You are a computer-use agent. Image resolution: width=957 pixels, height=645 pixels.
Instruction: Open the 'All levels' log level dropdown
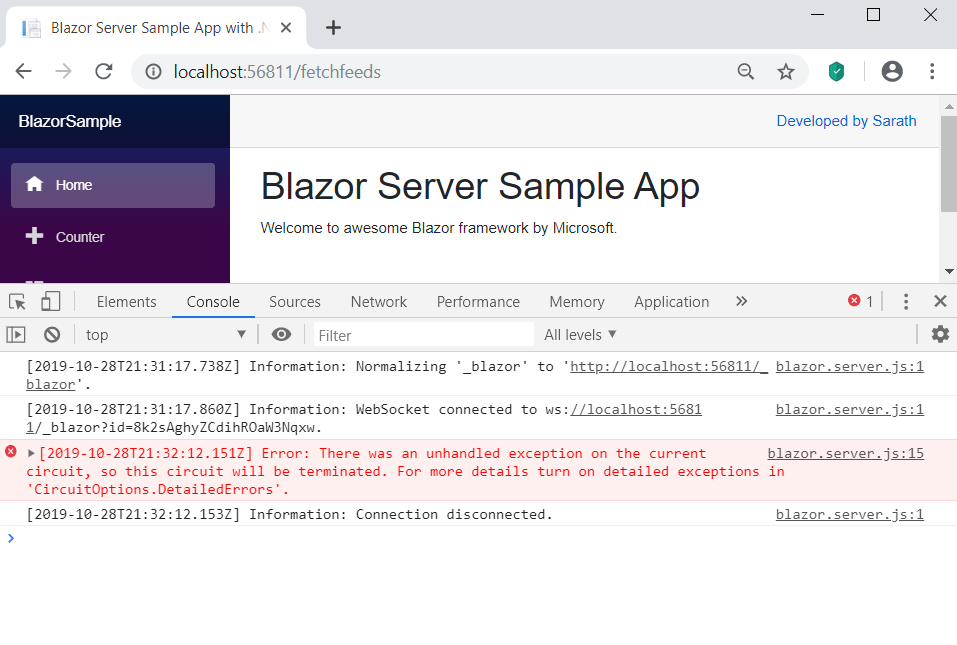[x=580, y=334]
